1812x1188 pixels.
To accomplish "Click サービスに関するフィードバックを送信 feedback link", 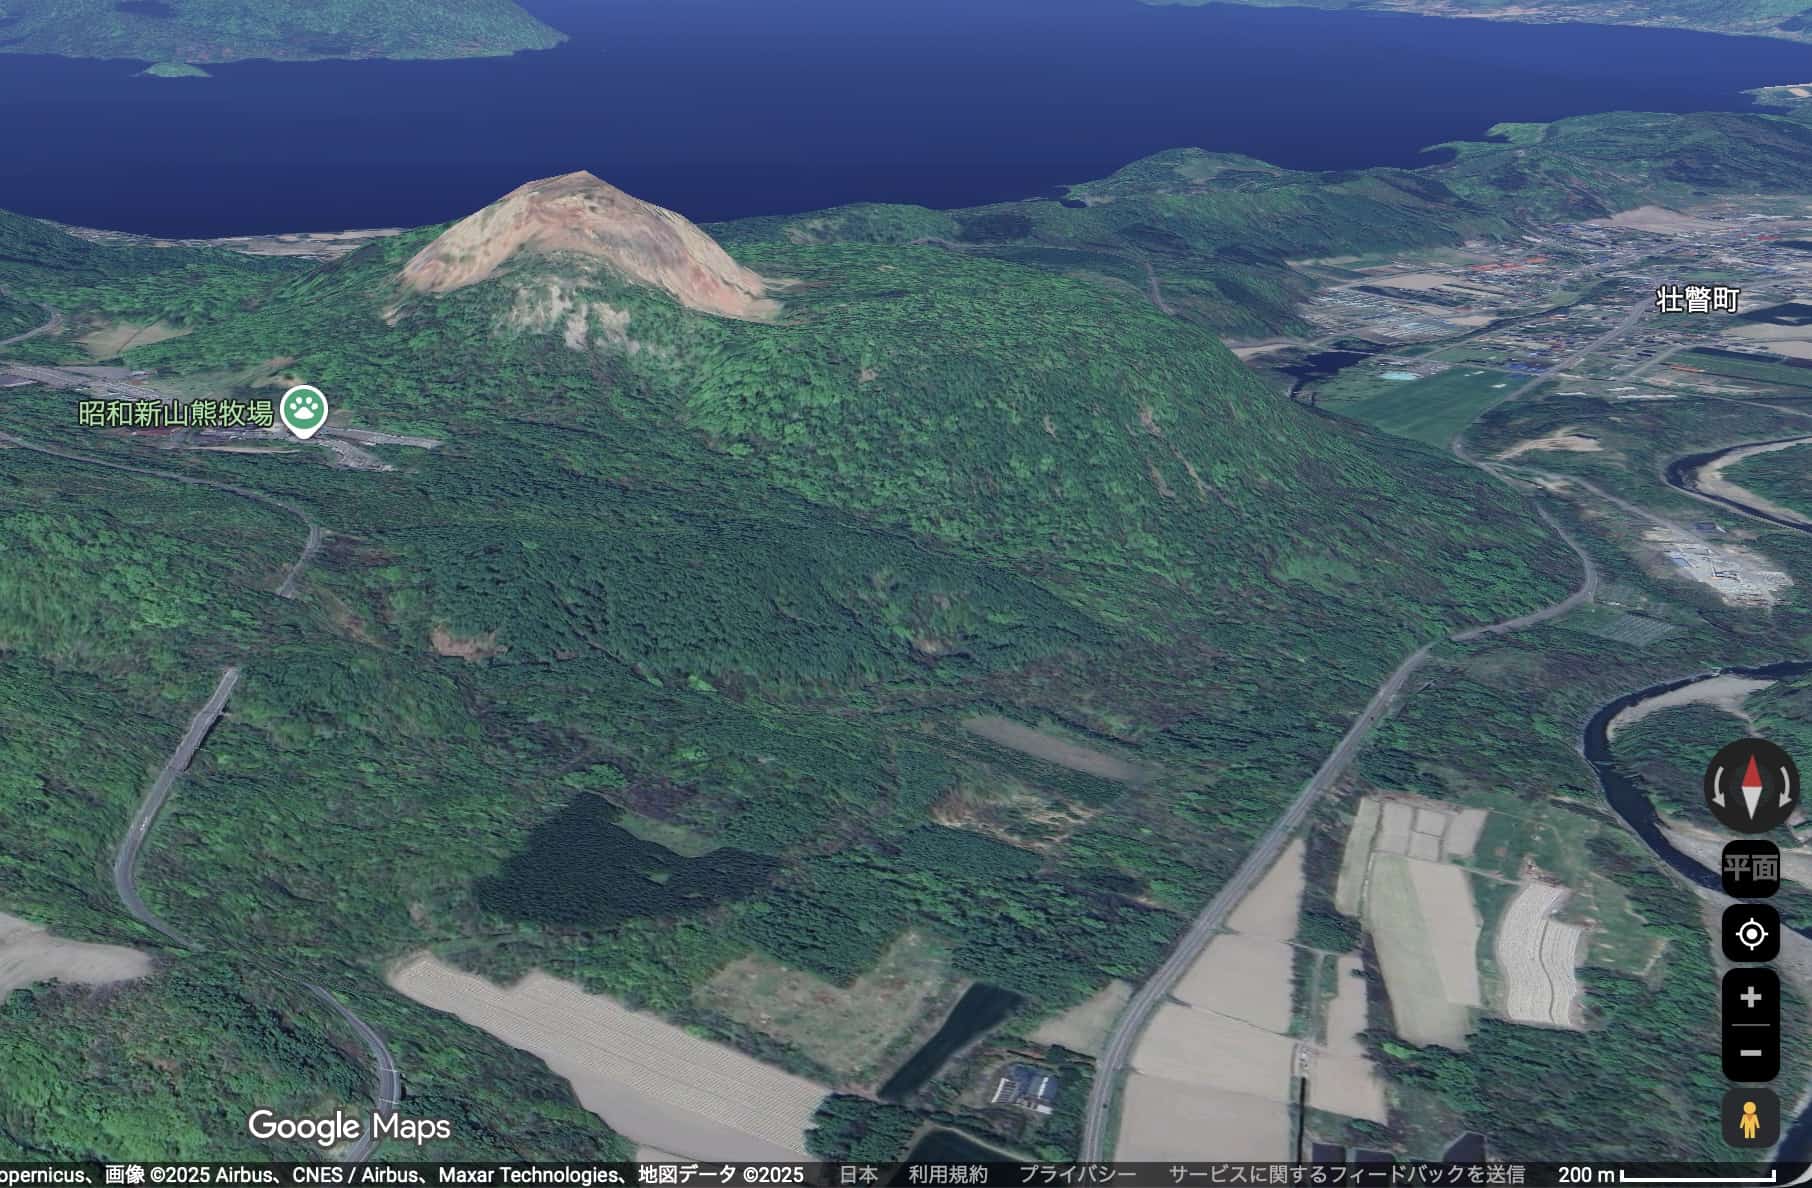I will [1346, 1175].
